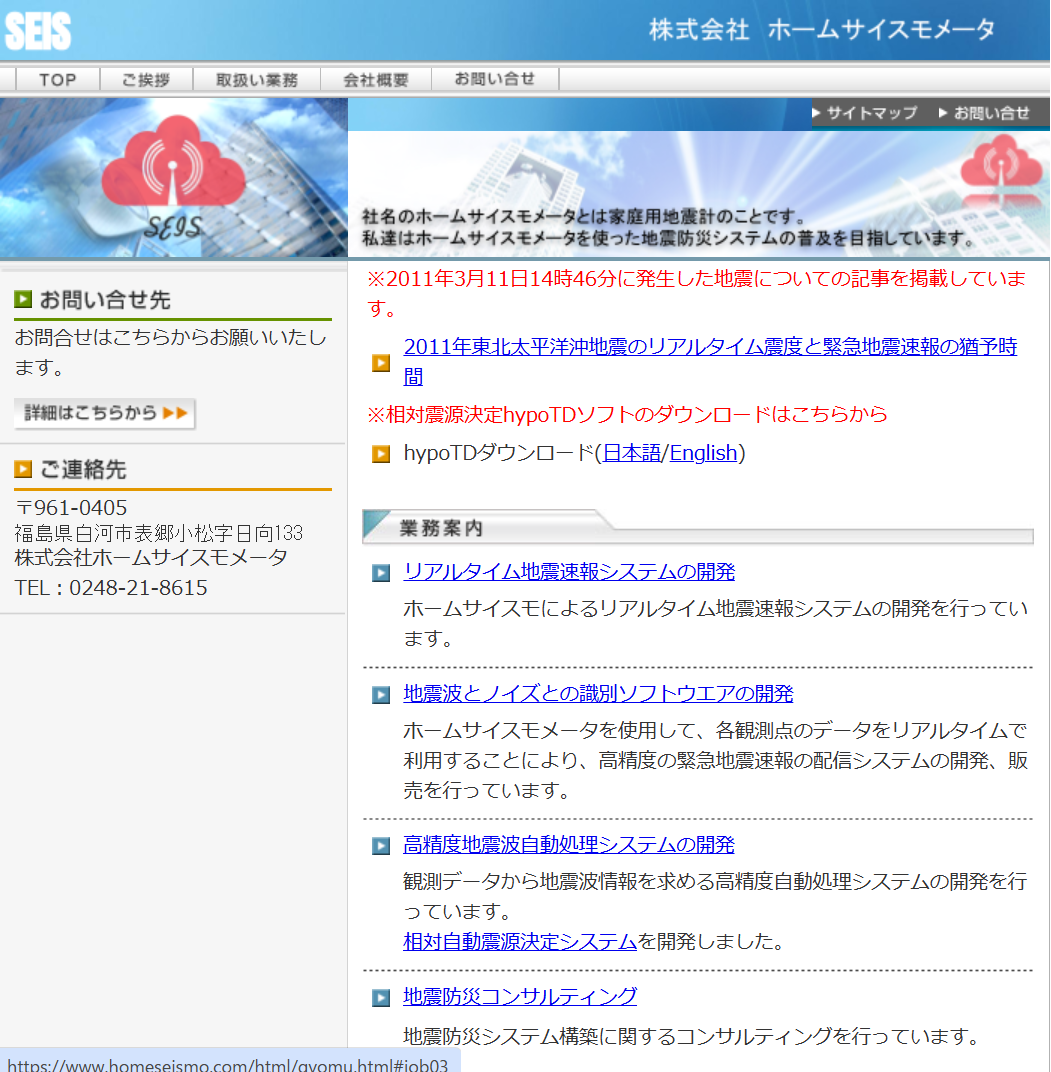Image resolution: width=1051 pixels, height=1072 pixels.
Task: Click the 詳細はこちらから button
Action: click(x=104, y=414)
